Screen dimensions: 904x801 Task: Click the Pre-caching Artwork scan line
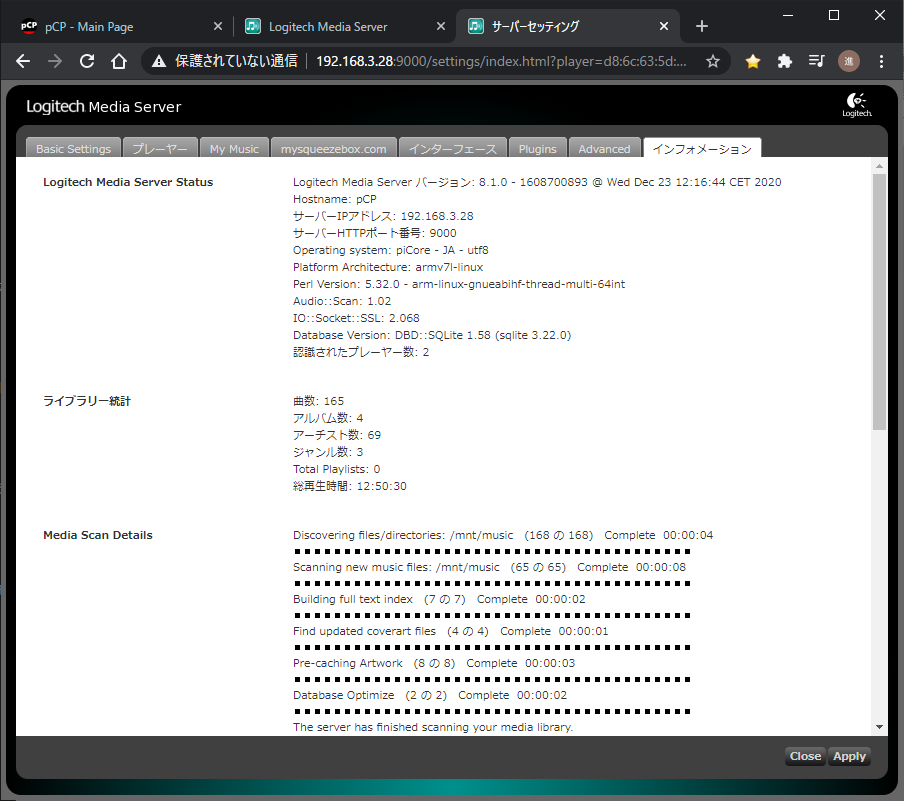point(434,663)
